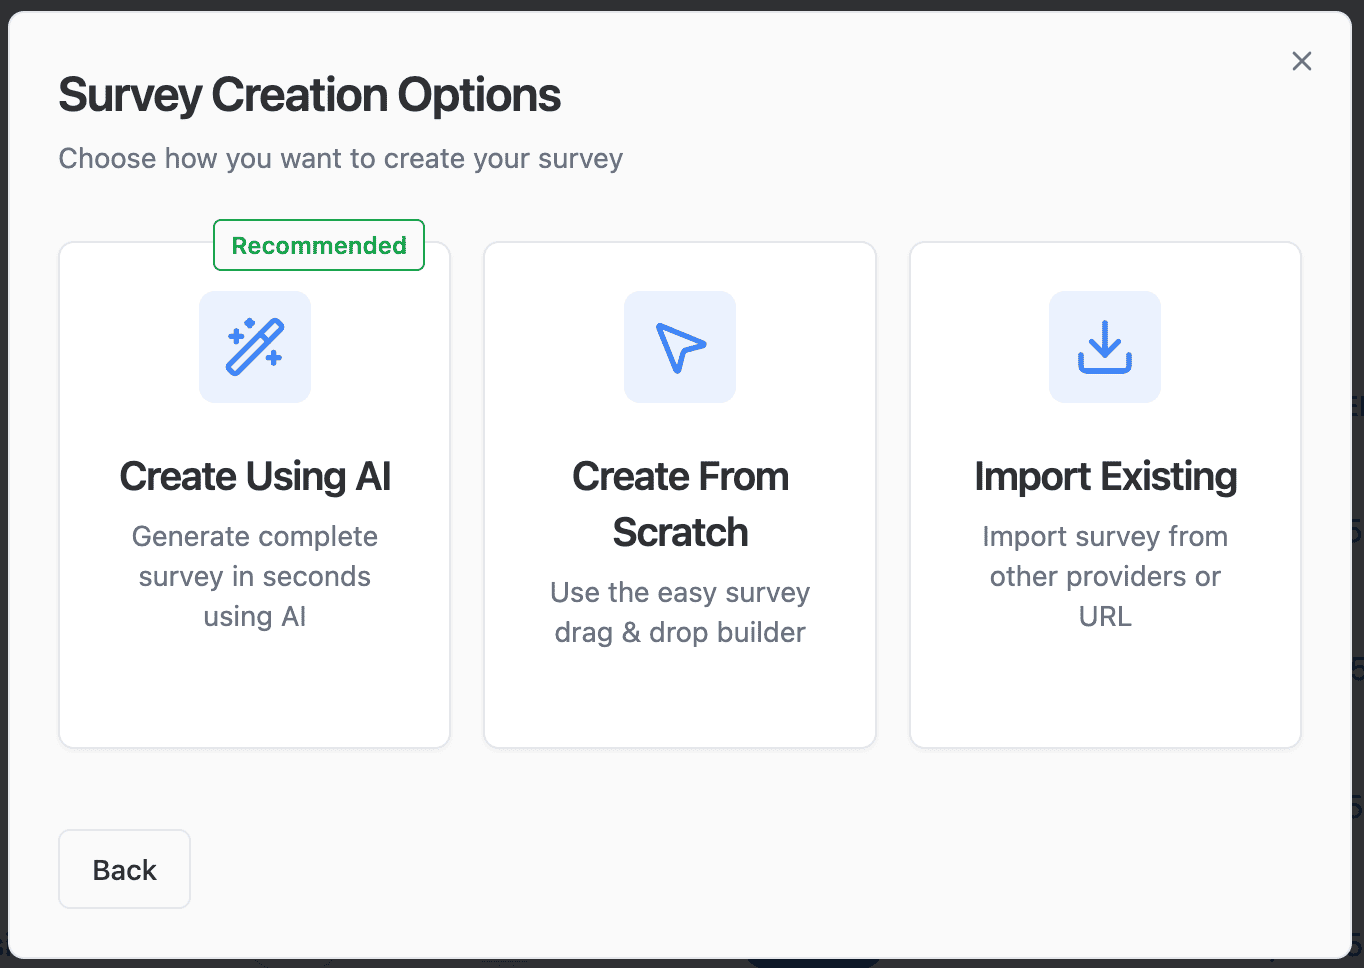Click the Import Existing card title
Image resolution: width=1364 pixels, height=968 pixels.
coord(1105,477)
